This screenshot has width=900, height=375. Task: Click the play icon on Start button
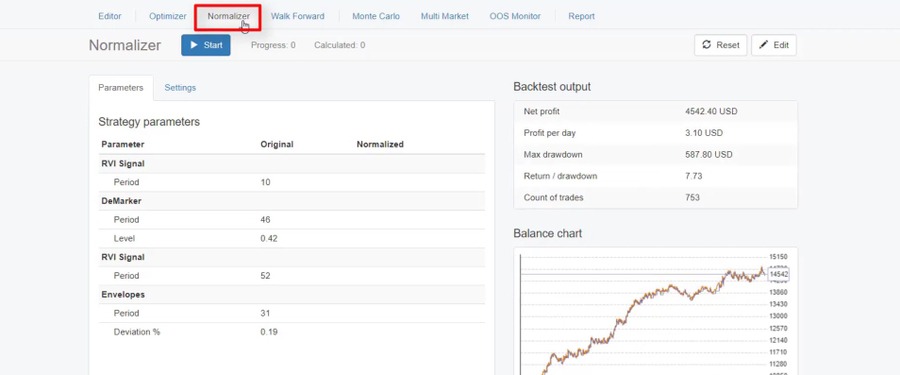pos(194,45)
